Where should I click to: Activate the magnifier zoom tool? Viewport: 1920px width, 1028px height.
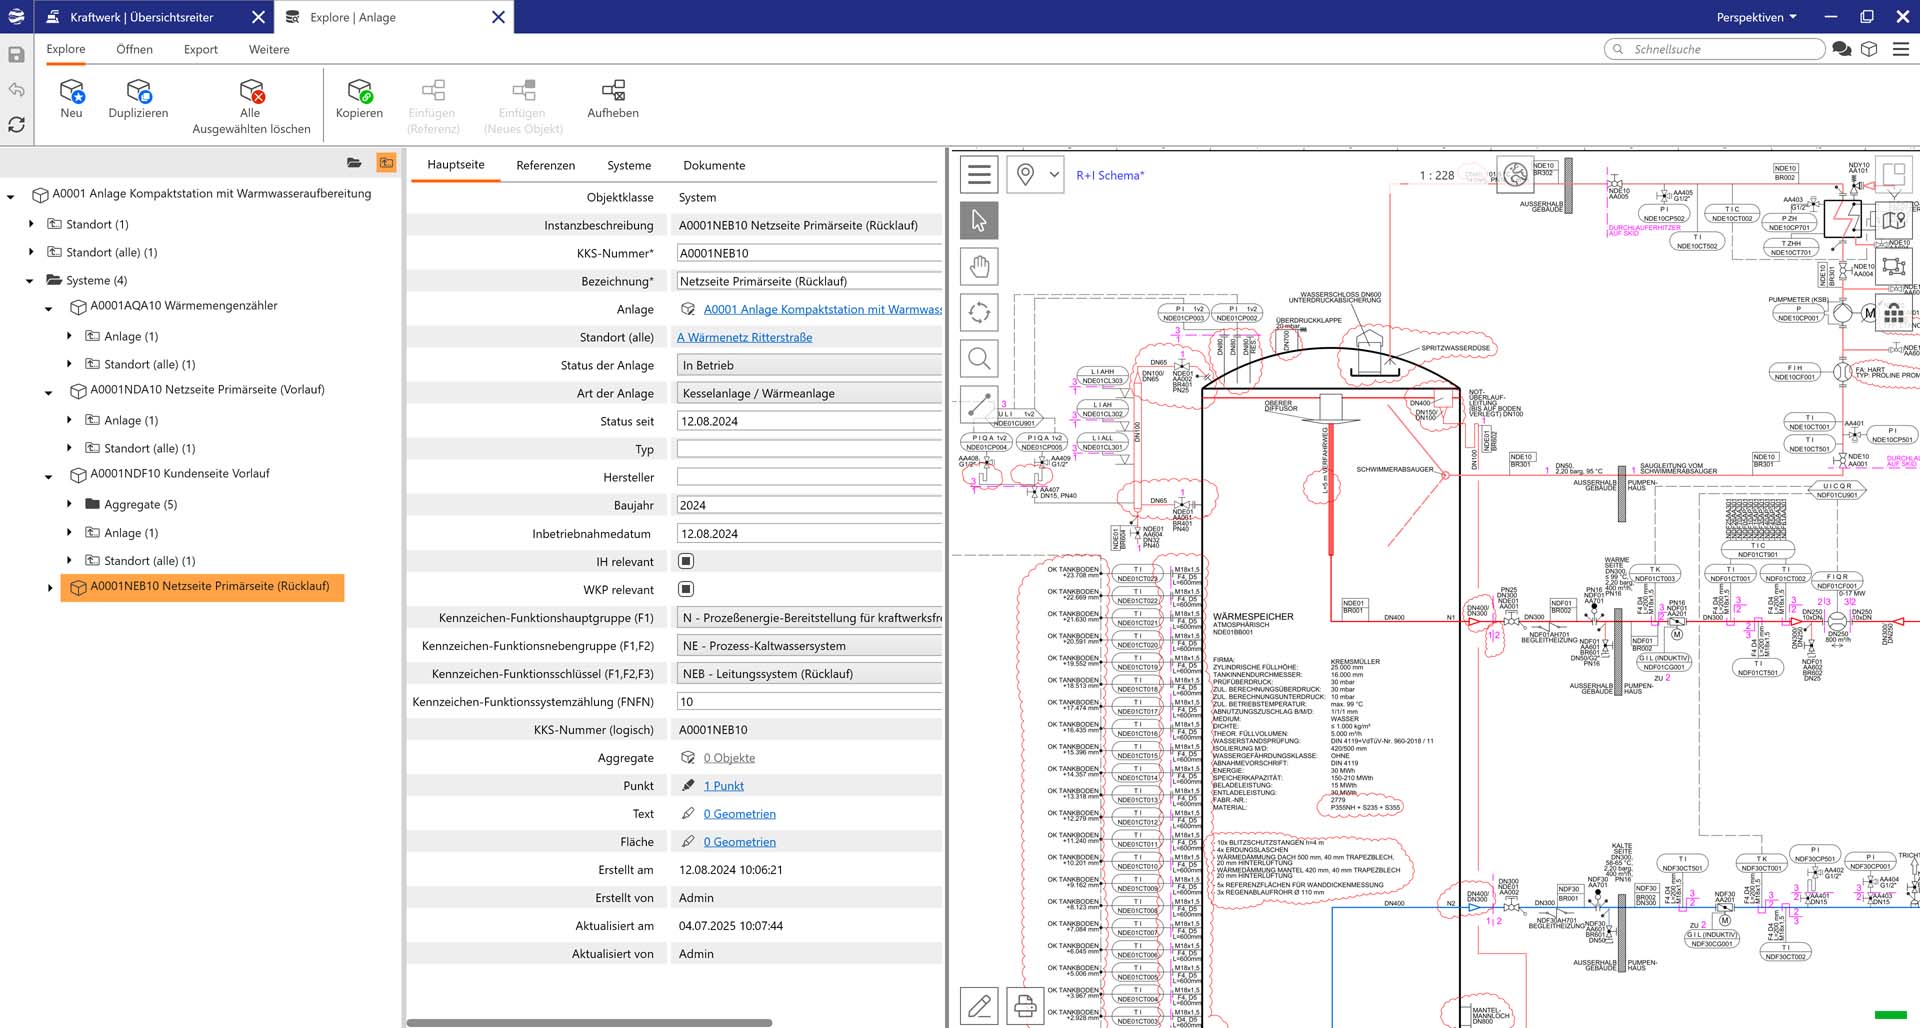click(979, 358)
